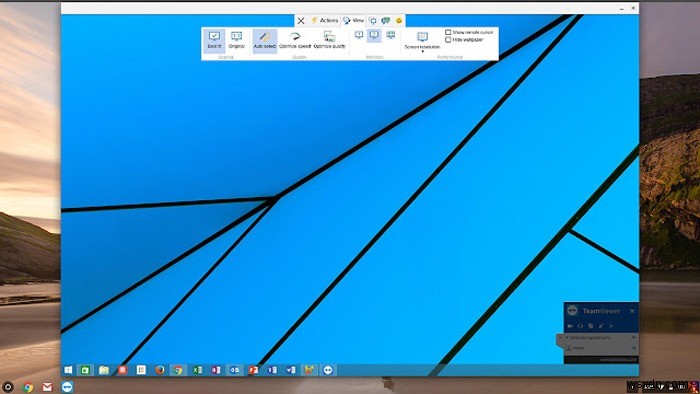This screenshot has width=700, height=394.
Task: Collapse TeamViewer panel with side arrow tab
Action: tap(560, 340)
